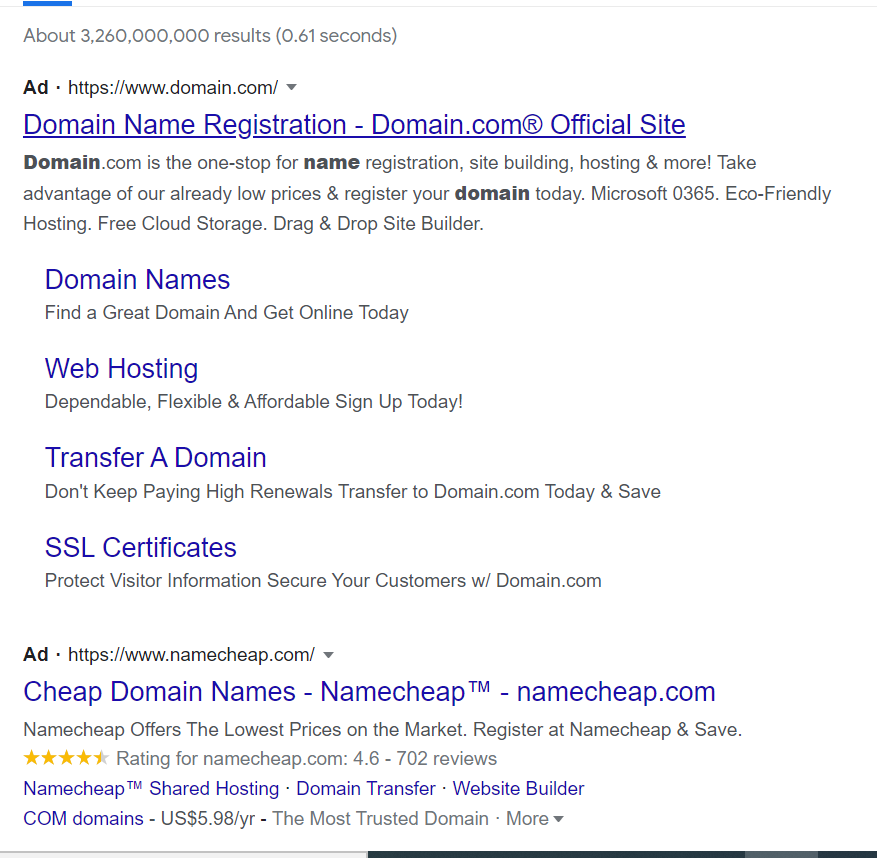Click 'Don't Keep Paying High Renewals' description
This screenshot has height=858, width=877.
point(353,492)
